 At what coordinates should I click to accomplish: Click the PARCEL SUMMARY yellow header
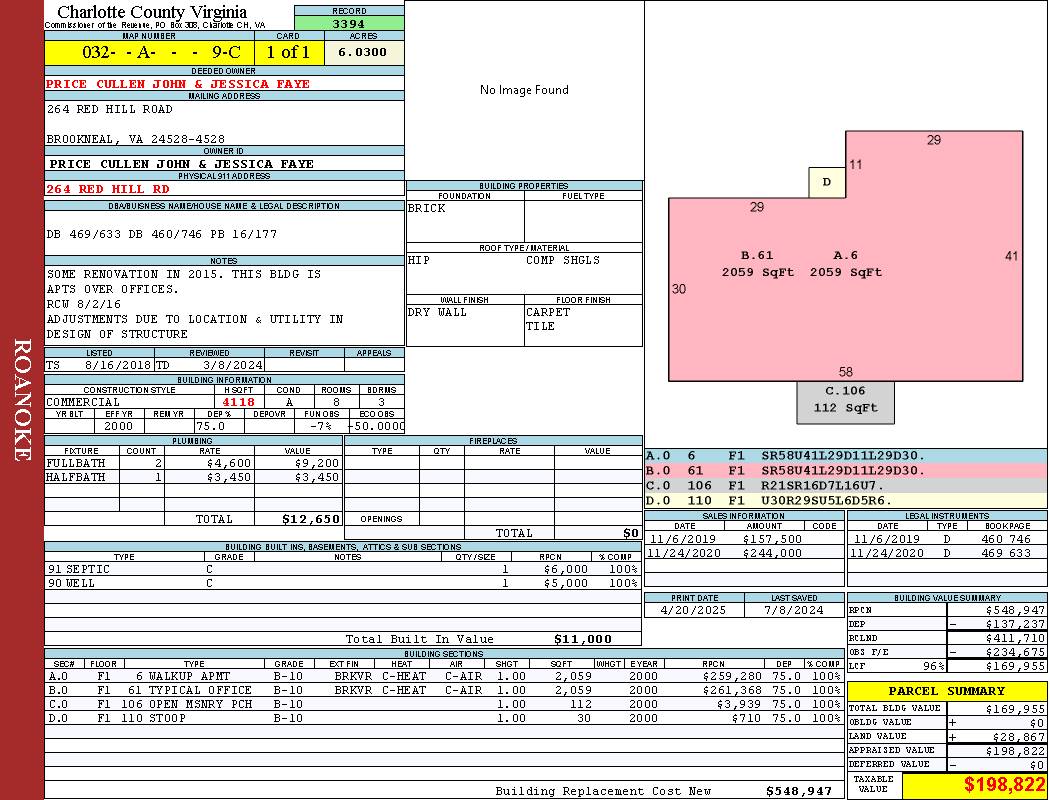946,691
